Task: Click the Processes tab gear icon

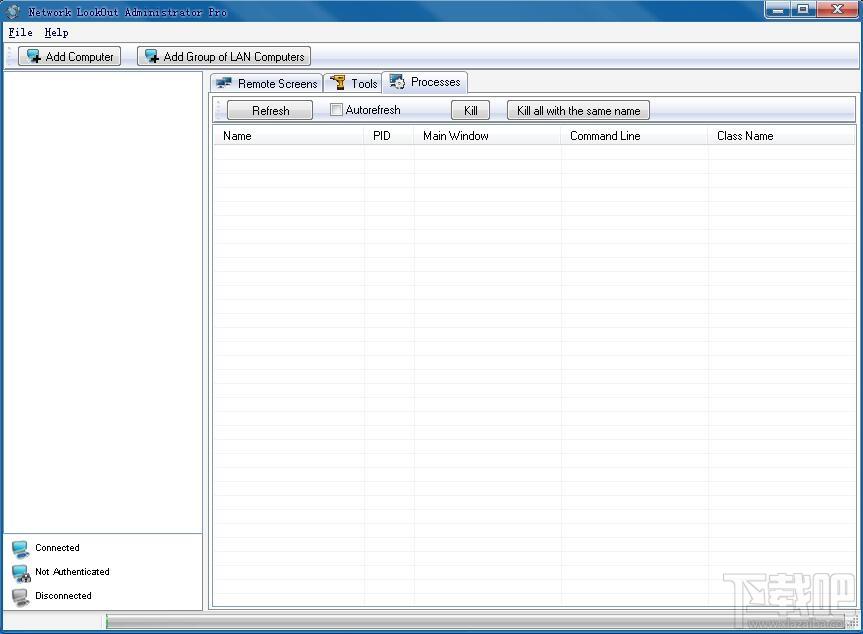Action: click(x=397, y=82)
